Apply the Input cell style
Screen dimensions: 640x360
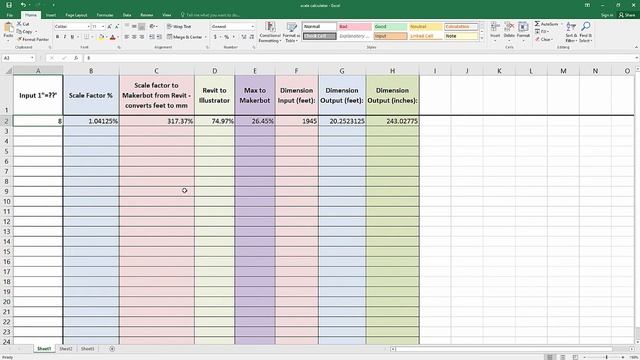click(390, 36)
